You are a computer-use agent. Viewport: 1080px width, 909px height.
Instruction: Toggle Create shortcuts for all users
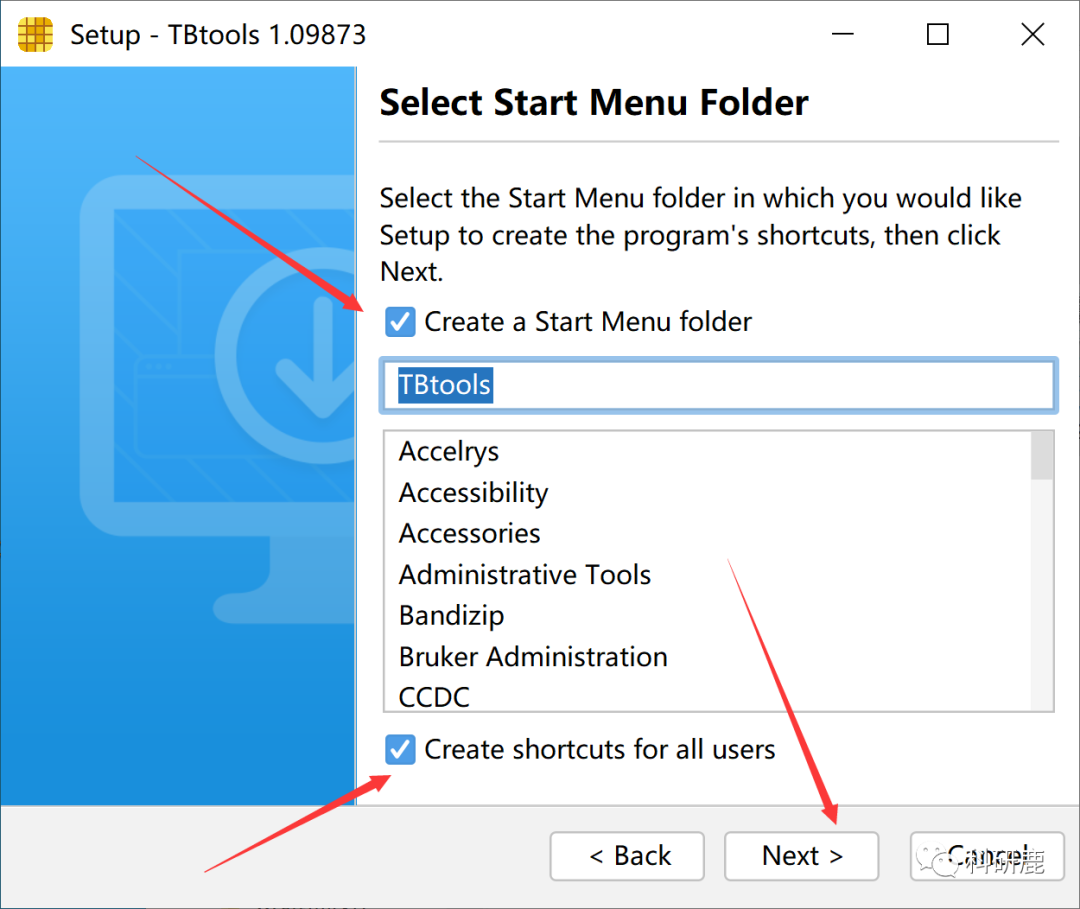pyautogui.click(x=400, y=749)
